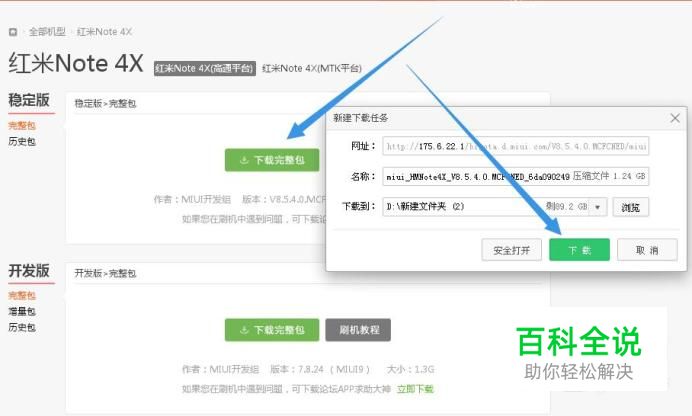The height and width of the screenshot is (416, 692).
Task: Select 历史包 under 开发版 sidebar
Action: [22, 327]
